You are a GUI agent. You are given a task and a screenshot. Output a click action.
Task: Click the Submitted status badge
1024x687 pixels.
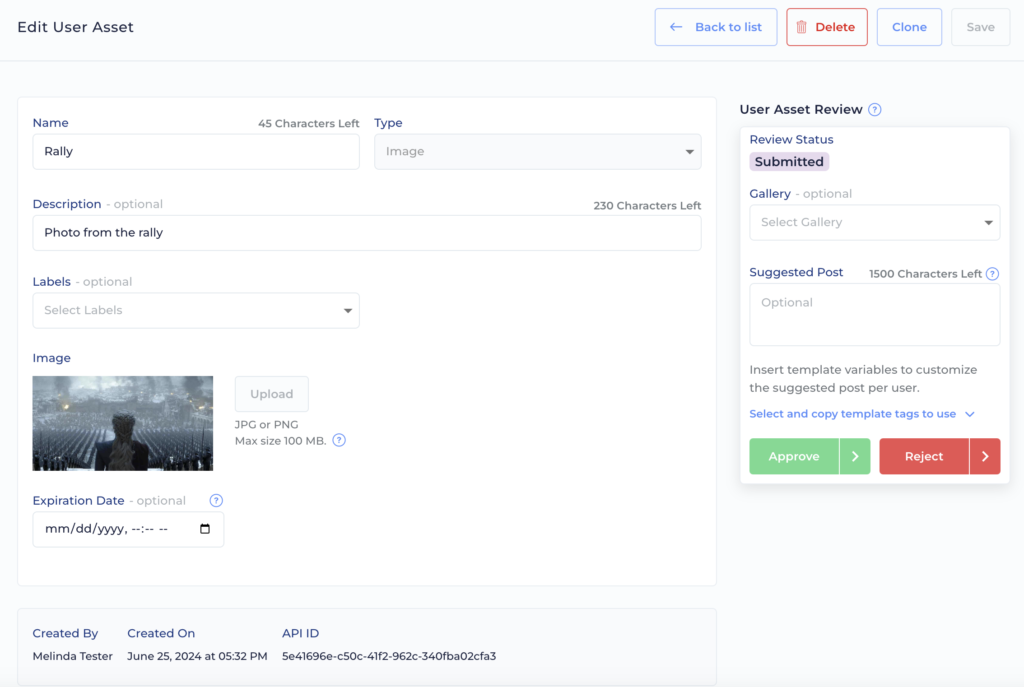point(789,161)
